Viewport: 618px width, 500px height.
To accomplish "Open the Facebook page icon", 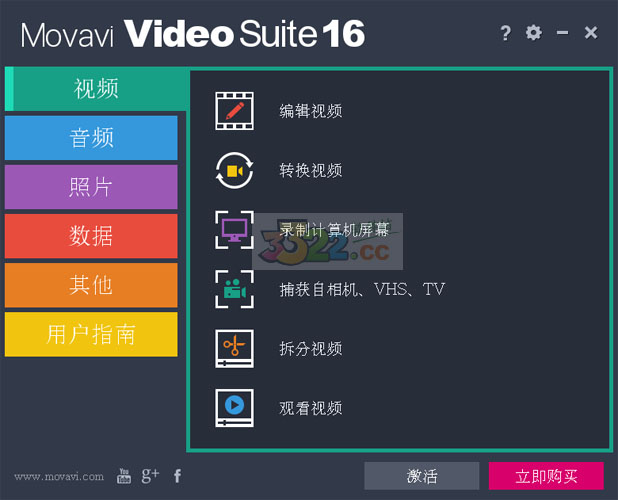I will (x=177, y=476).
